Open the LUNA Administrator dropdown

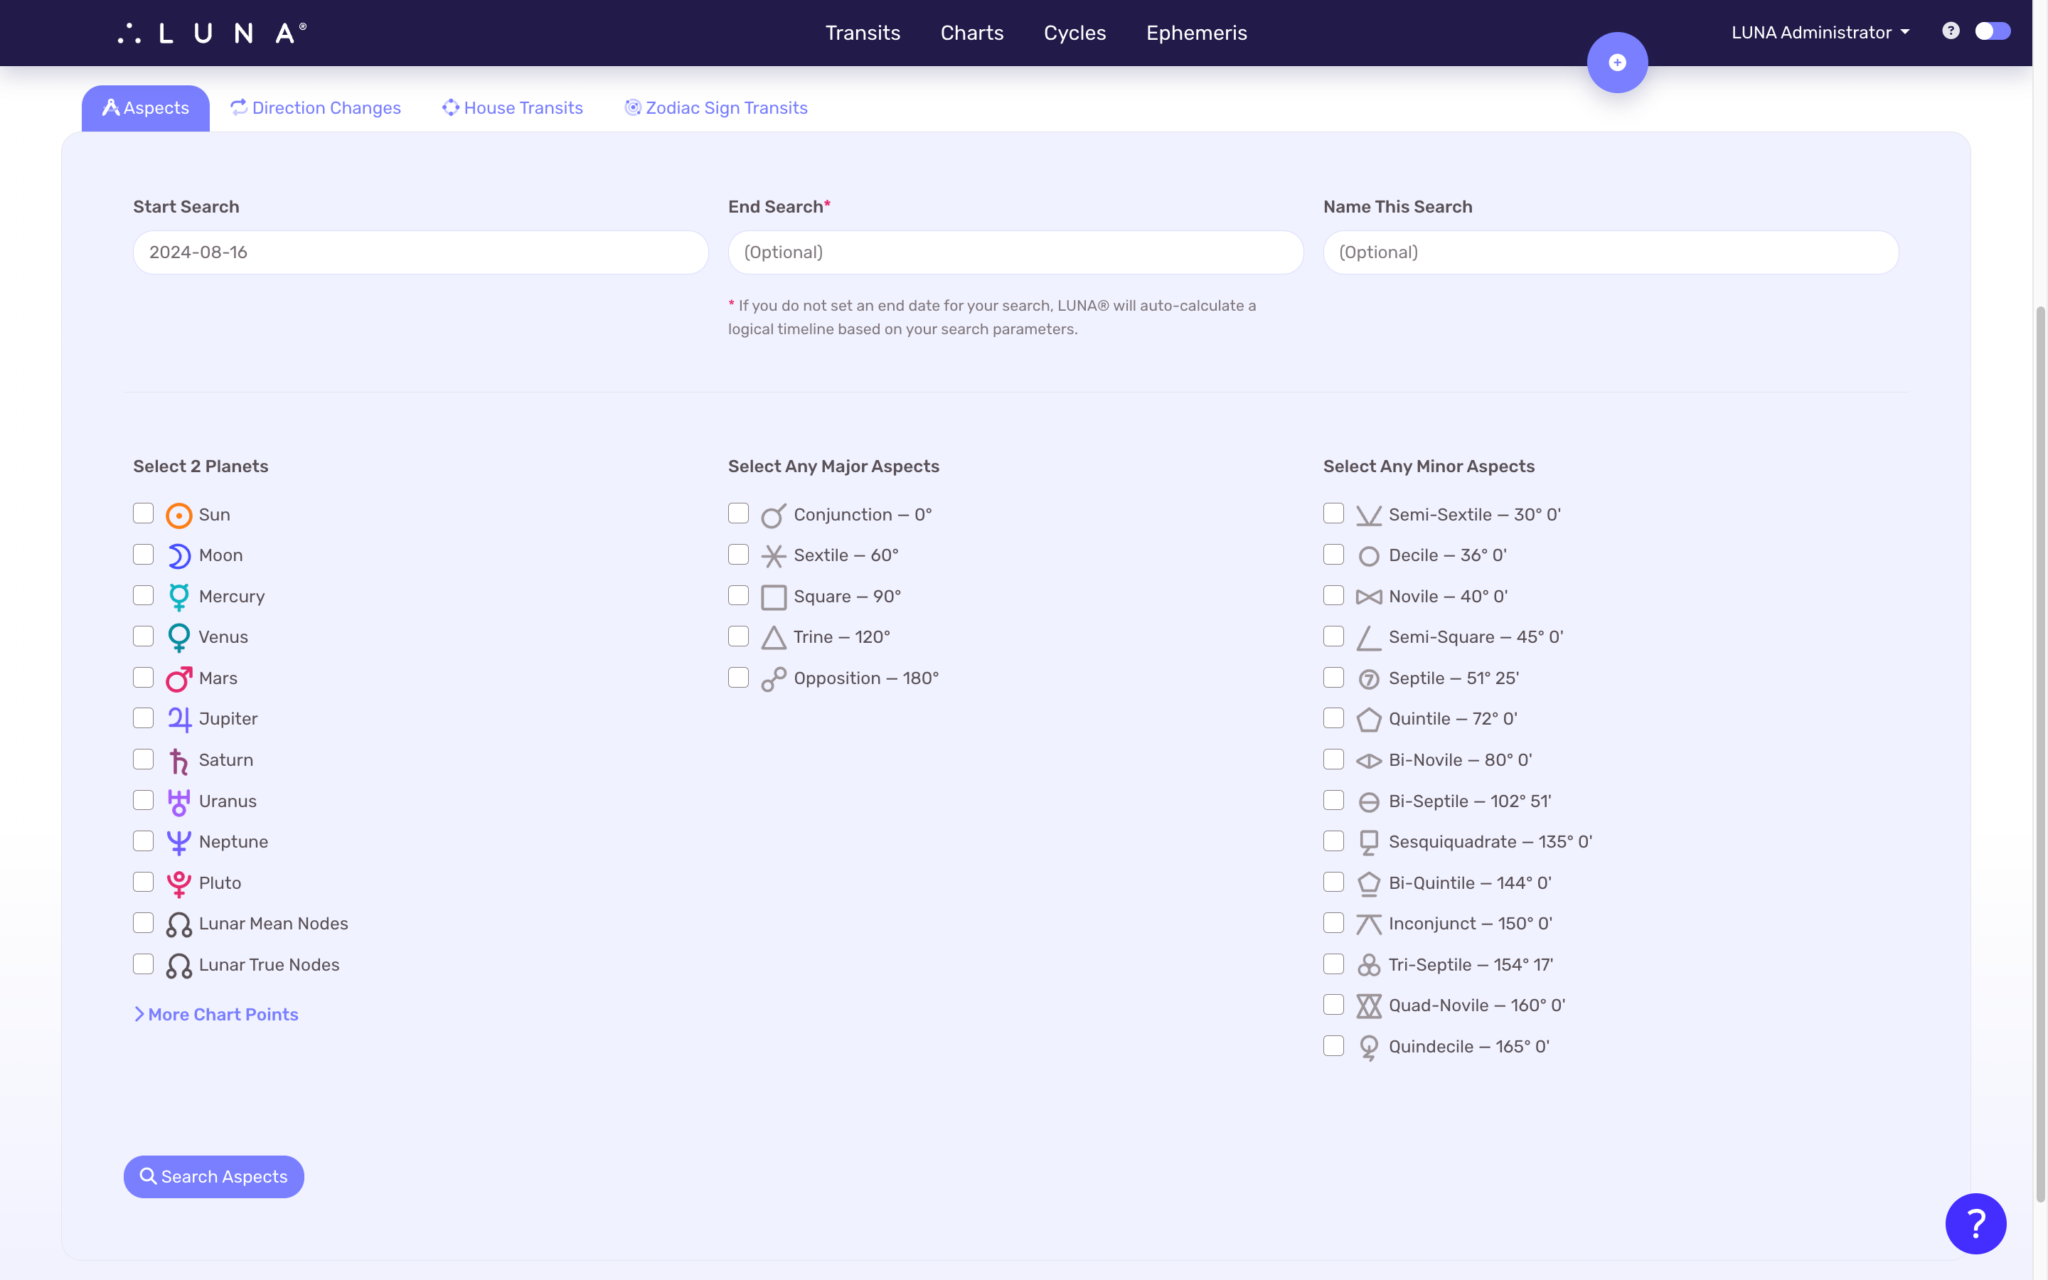tap(1818, 31)
